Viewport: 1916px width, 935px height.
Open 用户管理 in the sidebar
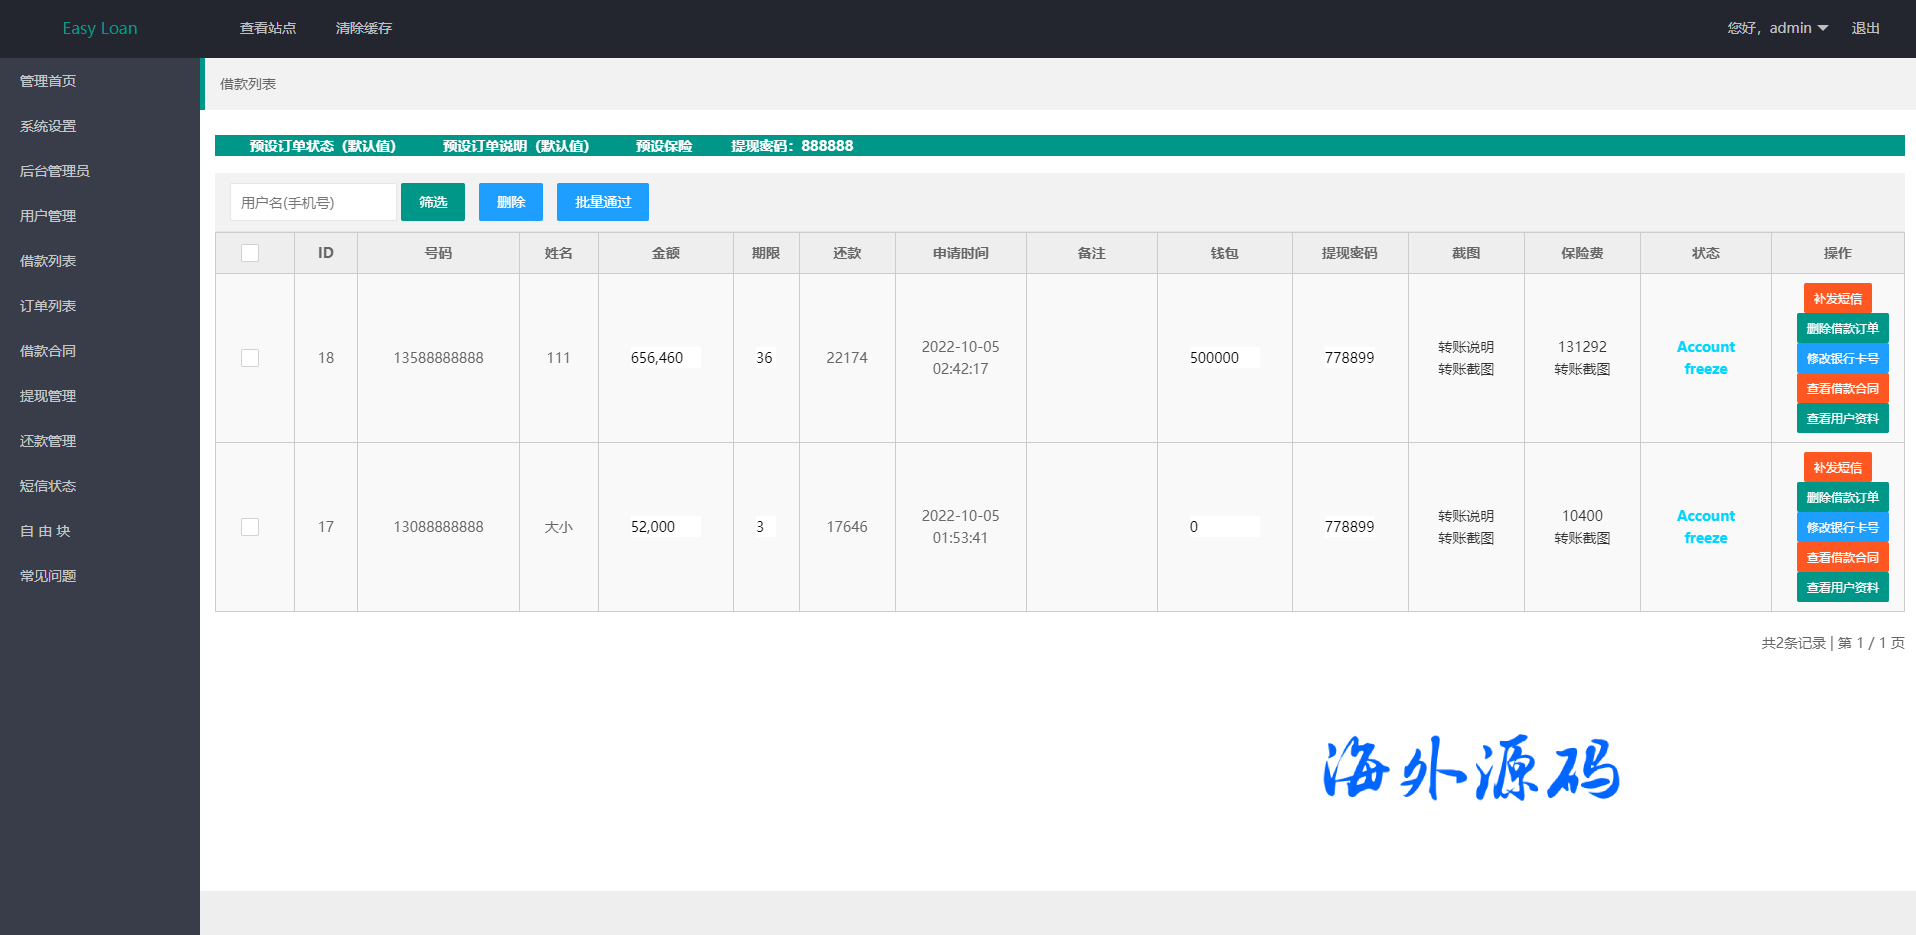coord(48,216)
